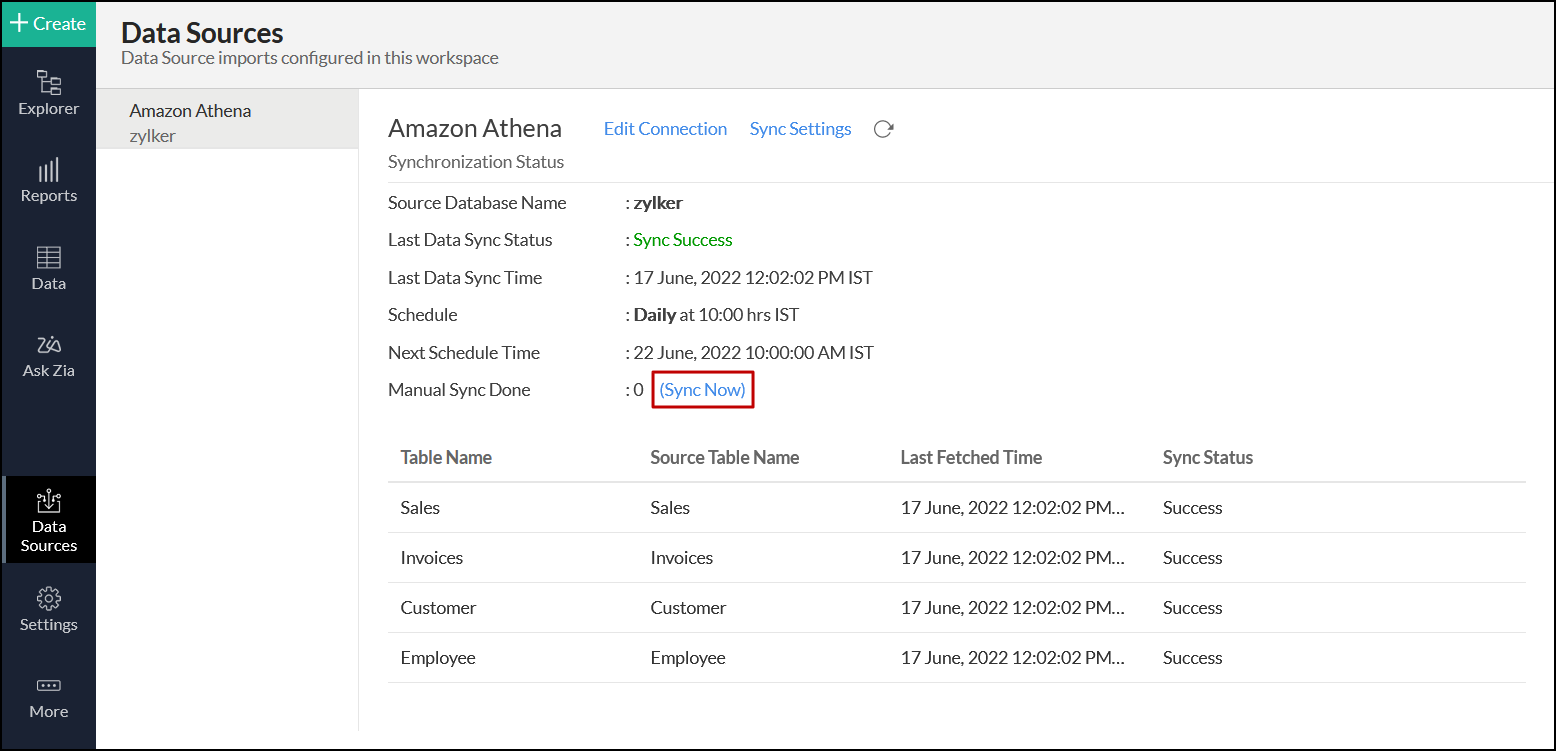Select the Sales table row
The image size is (1556, 751).
pyautogui.click(x=420, y=508)
